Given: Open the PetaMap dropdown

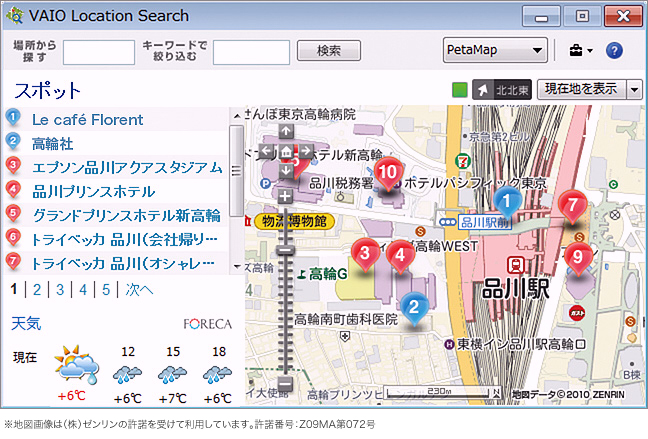Looking at the screenshot, I should 495,50.
